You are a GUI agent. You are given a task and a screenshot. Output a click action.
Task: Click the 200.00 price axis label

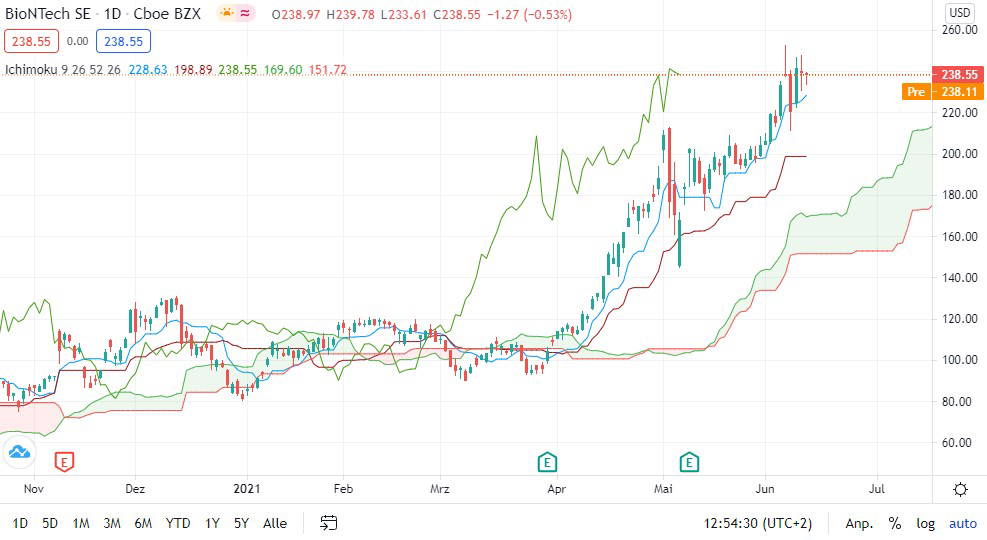[x=959, y=154]
